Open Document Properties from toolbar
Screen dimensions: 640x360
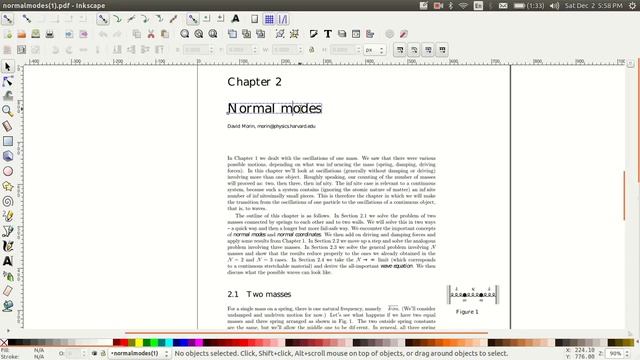[403, 34]
